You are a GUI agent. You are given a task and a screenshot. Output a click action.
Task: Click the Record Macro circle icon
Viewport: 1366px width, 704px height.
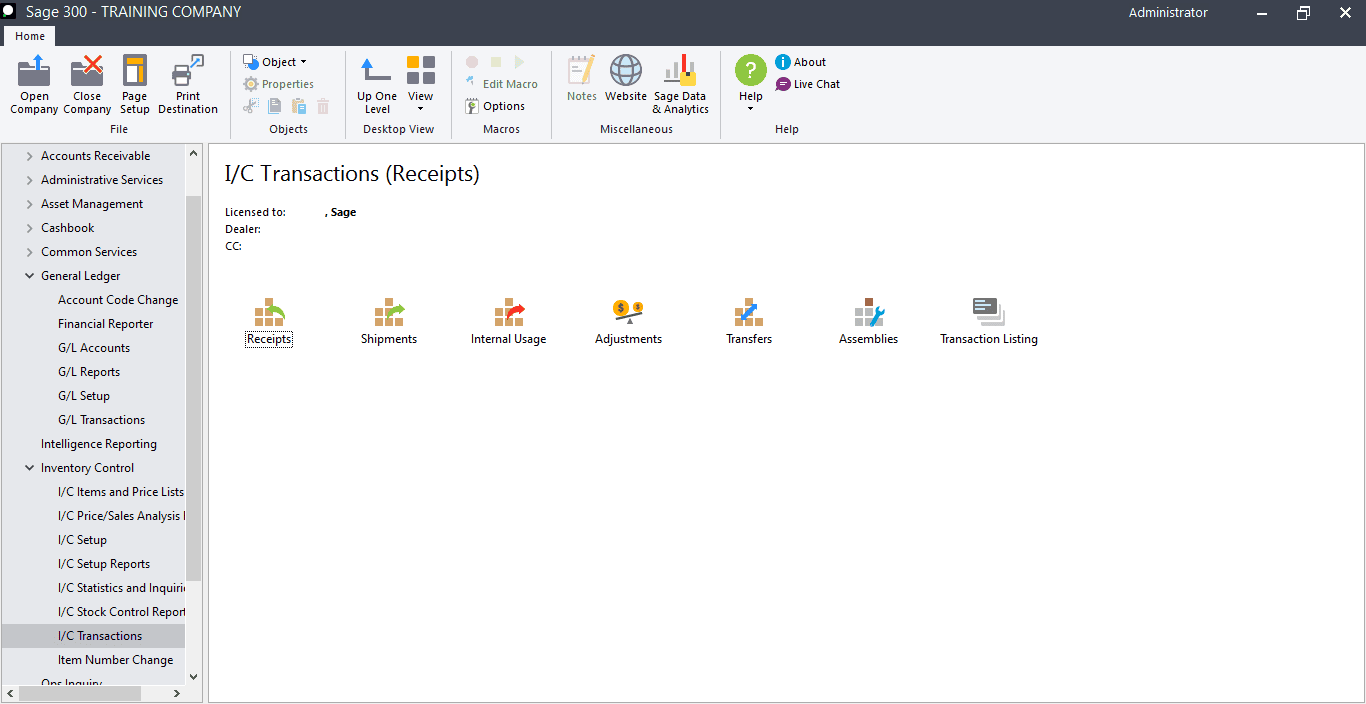pyautogui.click(x=472, y=62)
